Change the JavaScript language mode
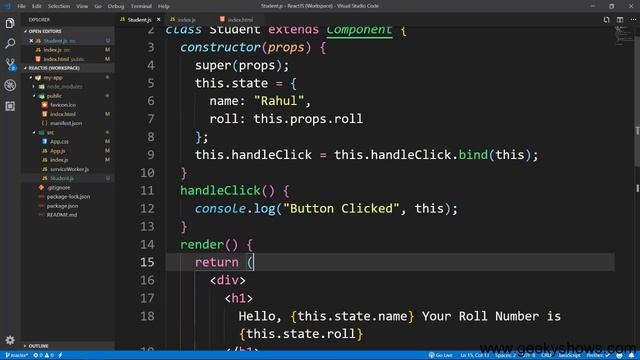 [569, 356]
